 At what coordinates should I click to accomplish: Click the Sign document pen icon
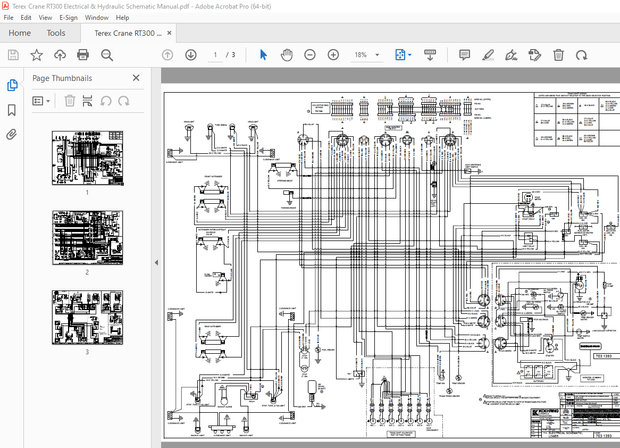point(511,55)
